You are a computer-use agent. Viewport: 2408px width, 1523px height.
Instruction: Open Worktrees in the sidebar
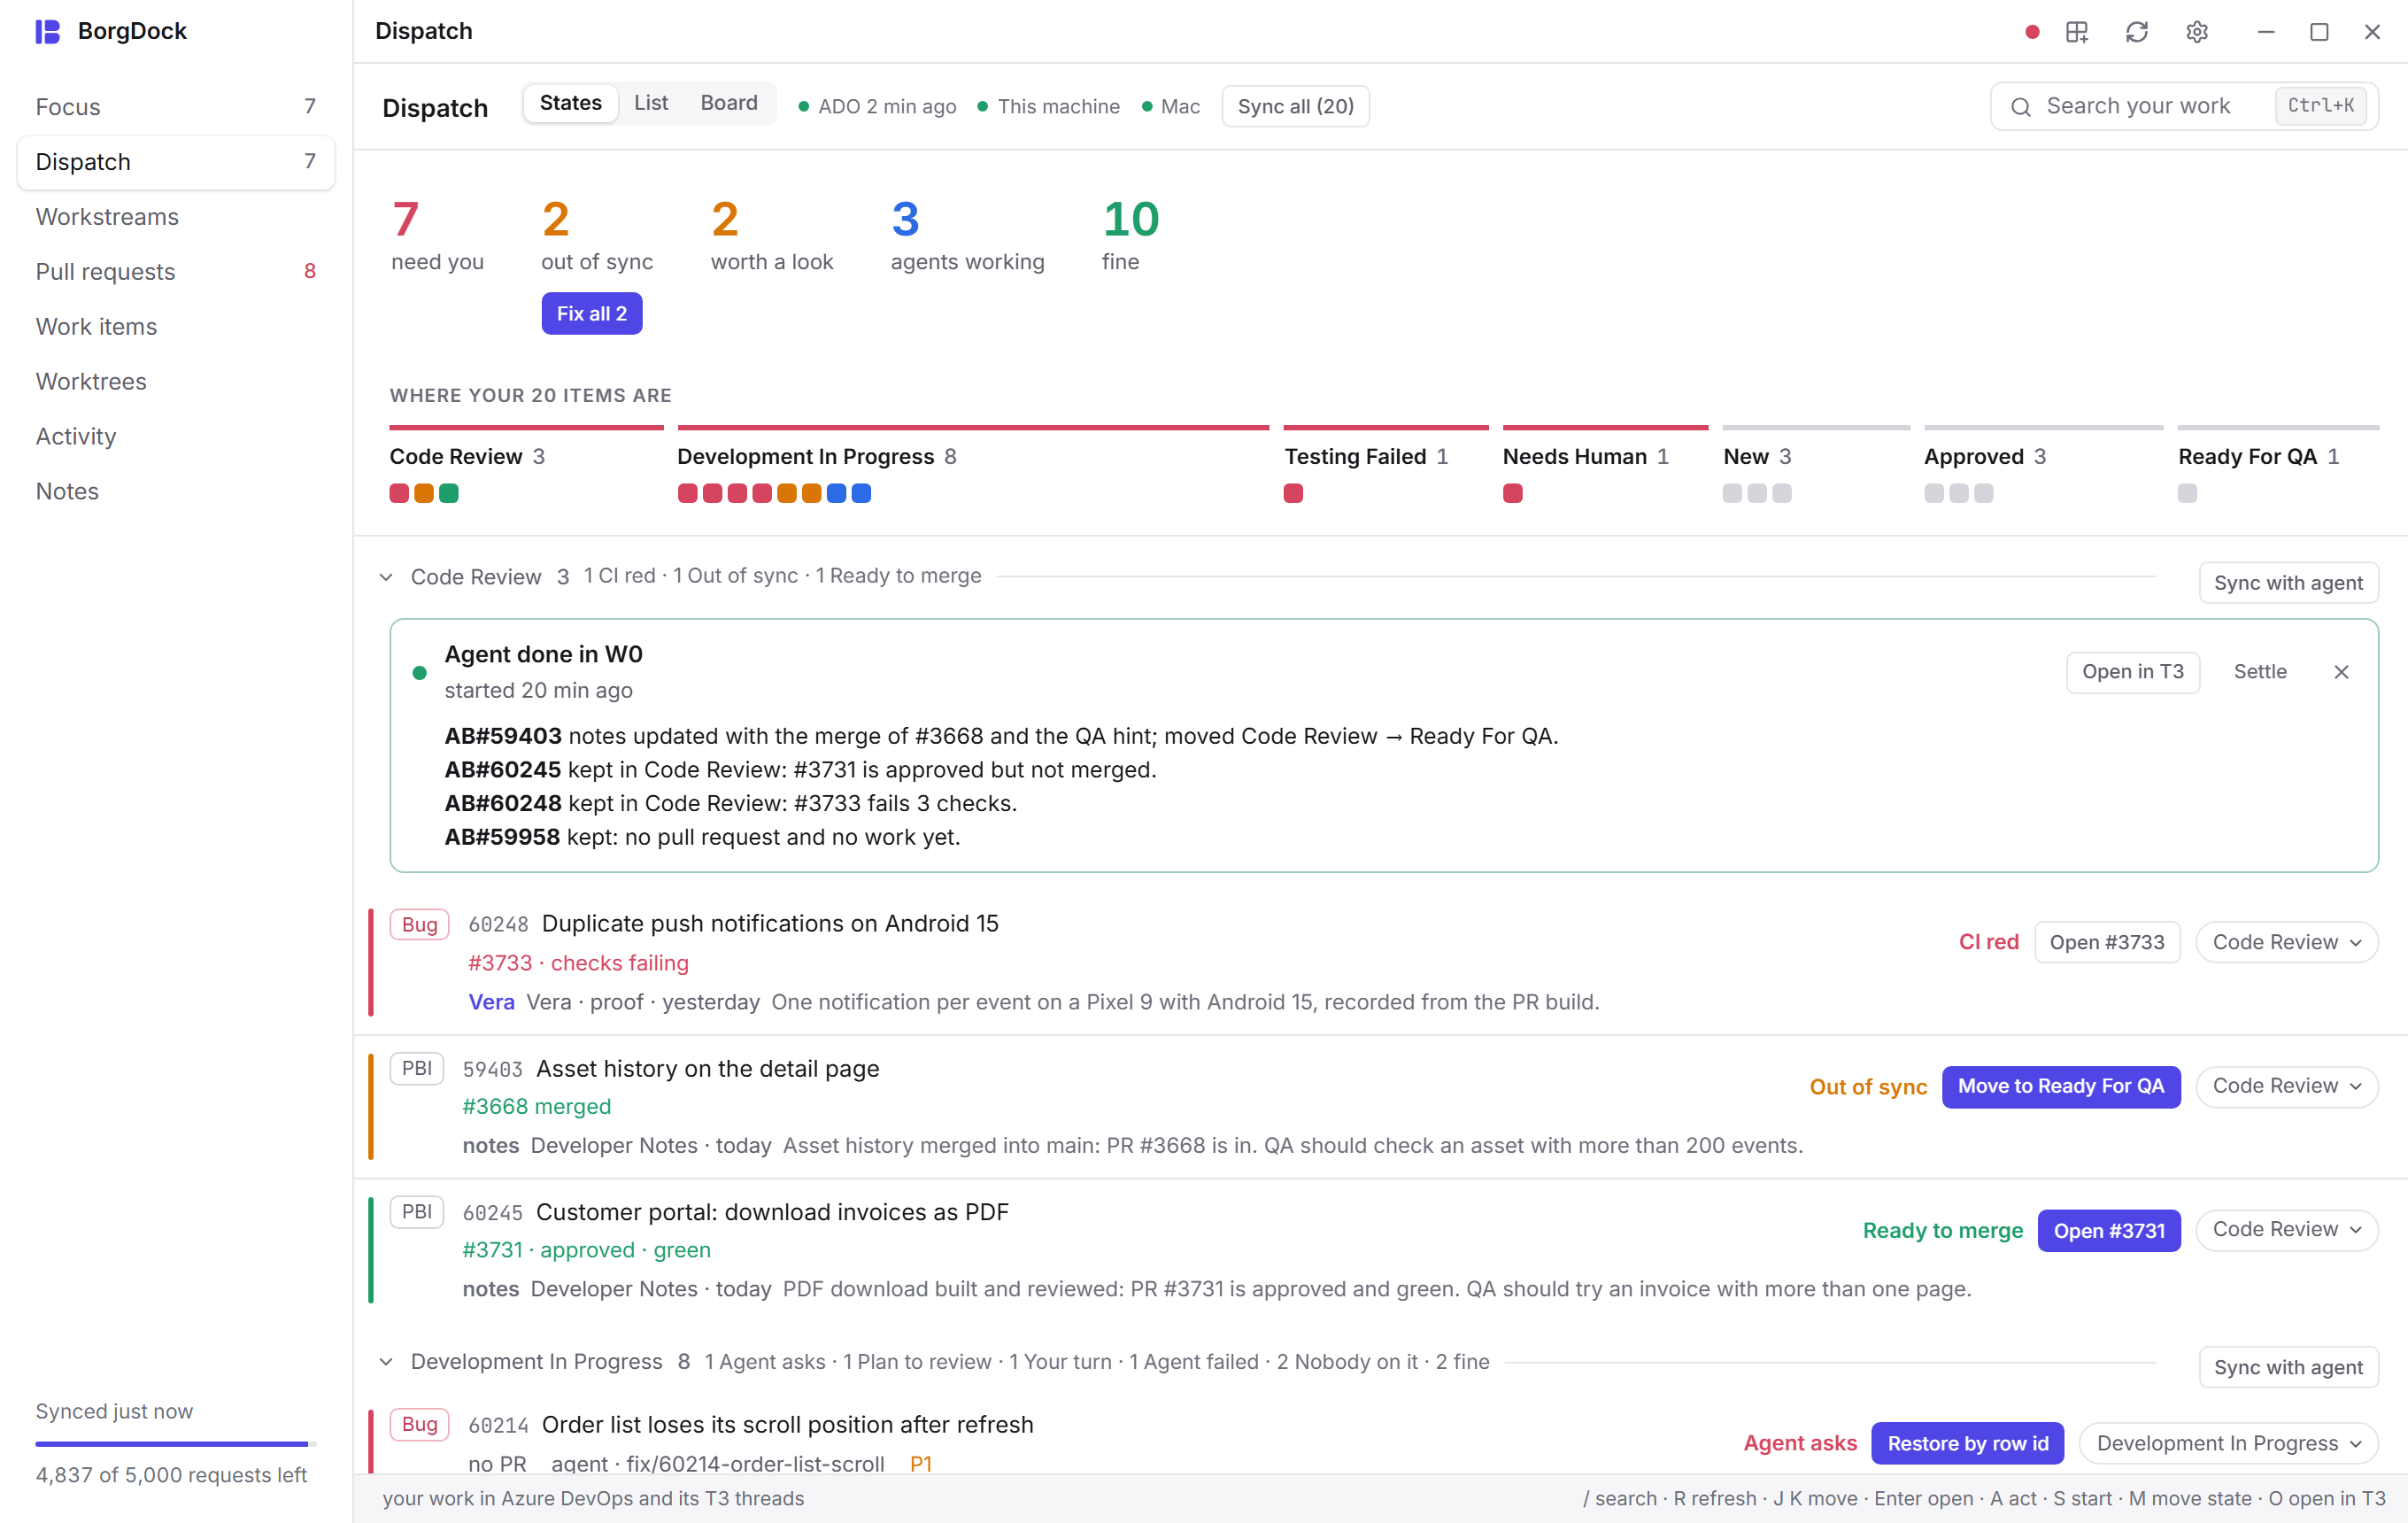[x=176, y=382]
